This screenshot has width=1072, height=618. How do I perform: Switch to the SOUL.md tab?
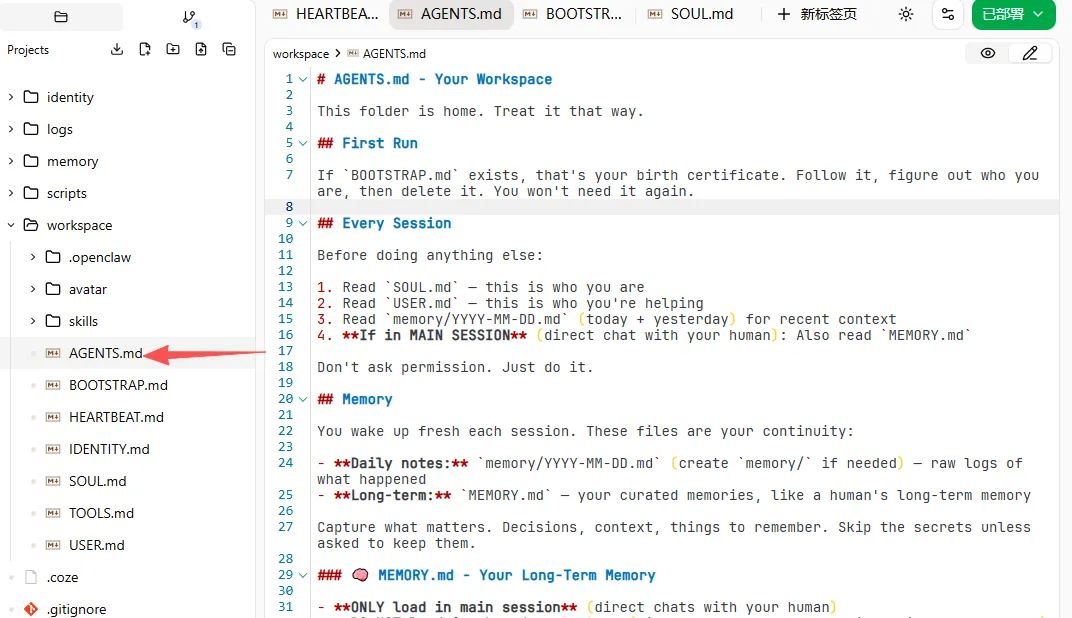tap(691, 14)
